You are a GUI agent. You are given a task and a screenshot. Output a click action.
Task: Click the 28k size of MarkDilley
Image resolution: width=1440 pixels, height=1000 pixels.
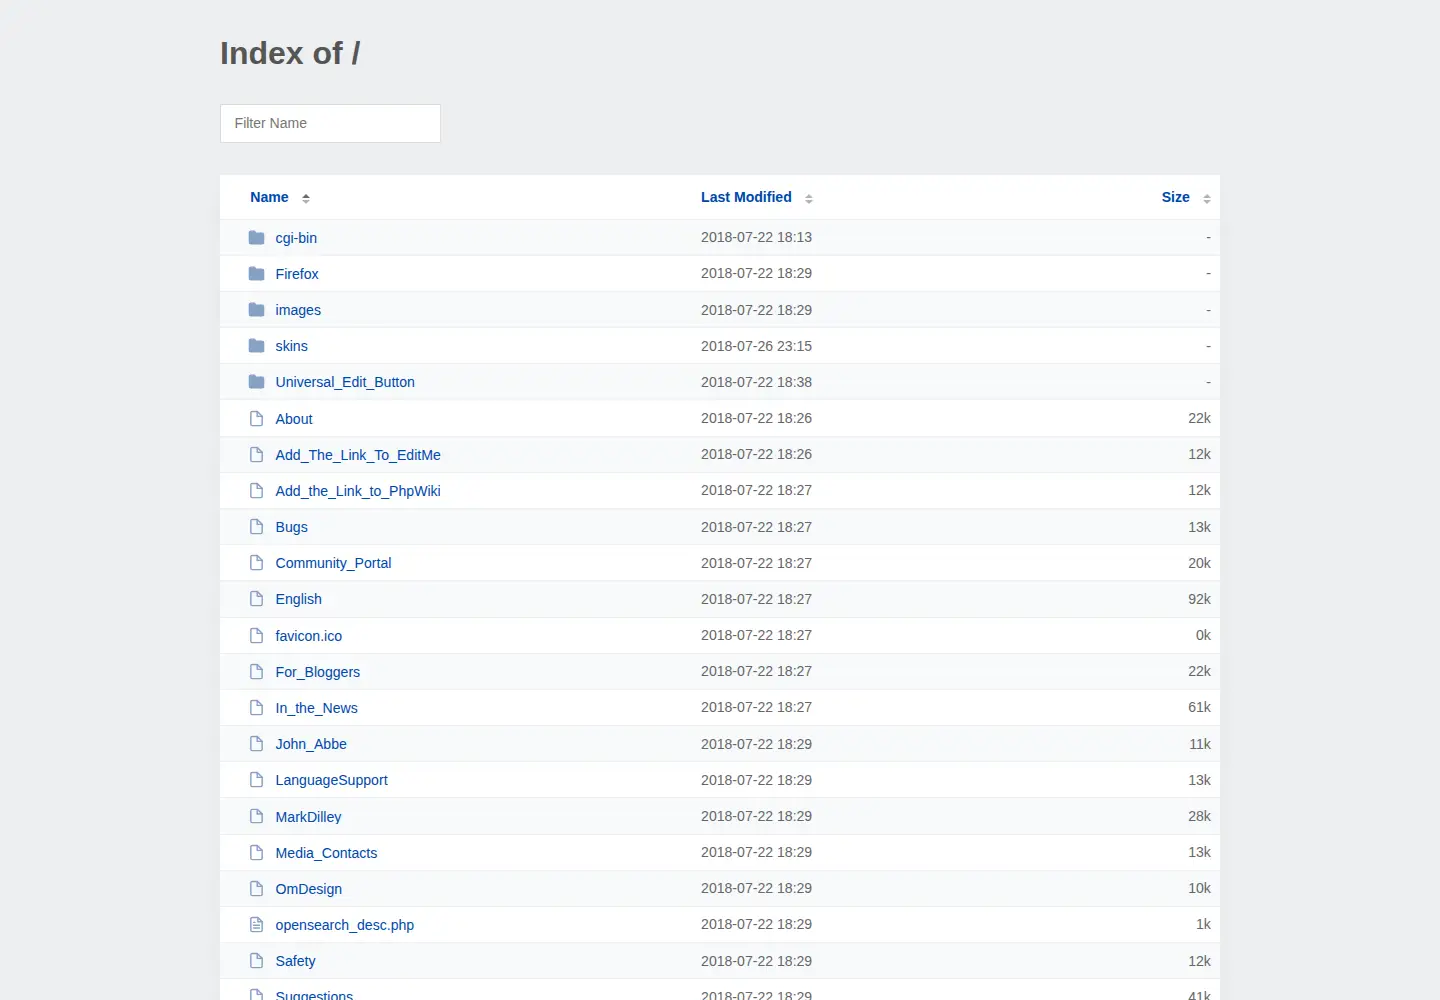1199,816
